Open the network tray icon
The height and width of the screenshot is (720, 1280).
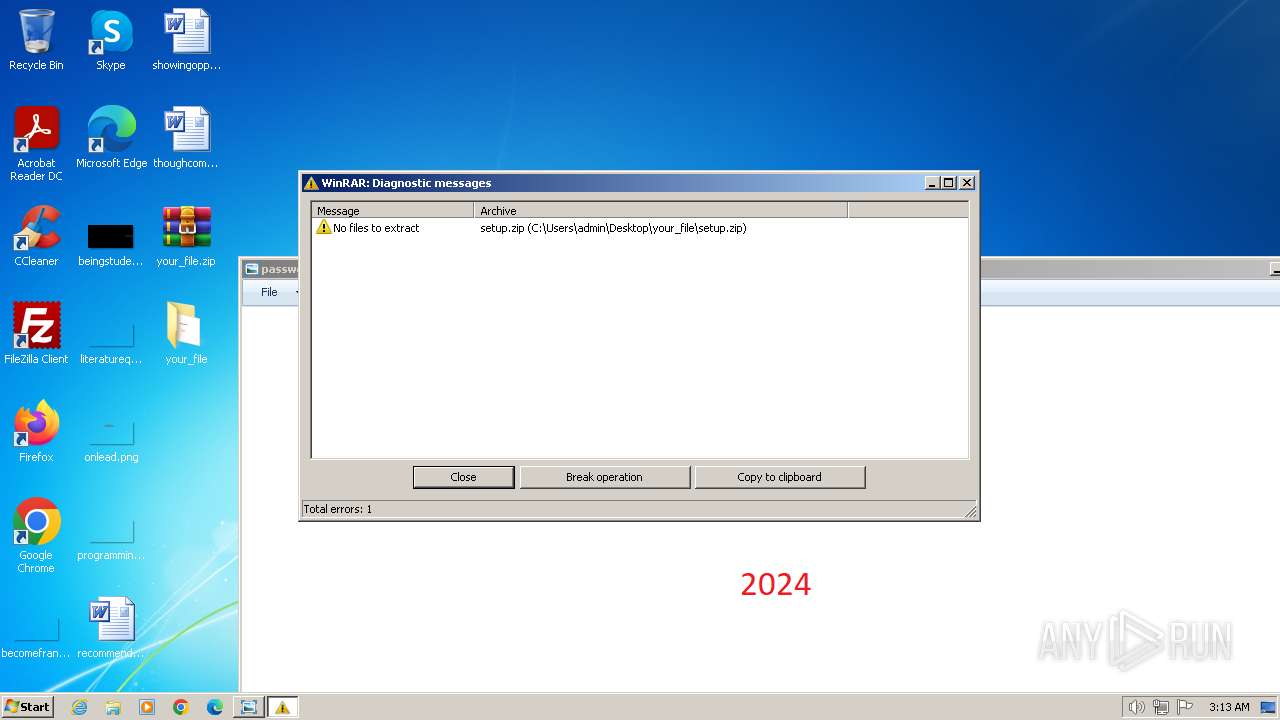pyautogui.click(x=1161, y=707)
